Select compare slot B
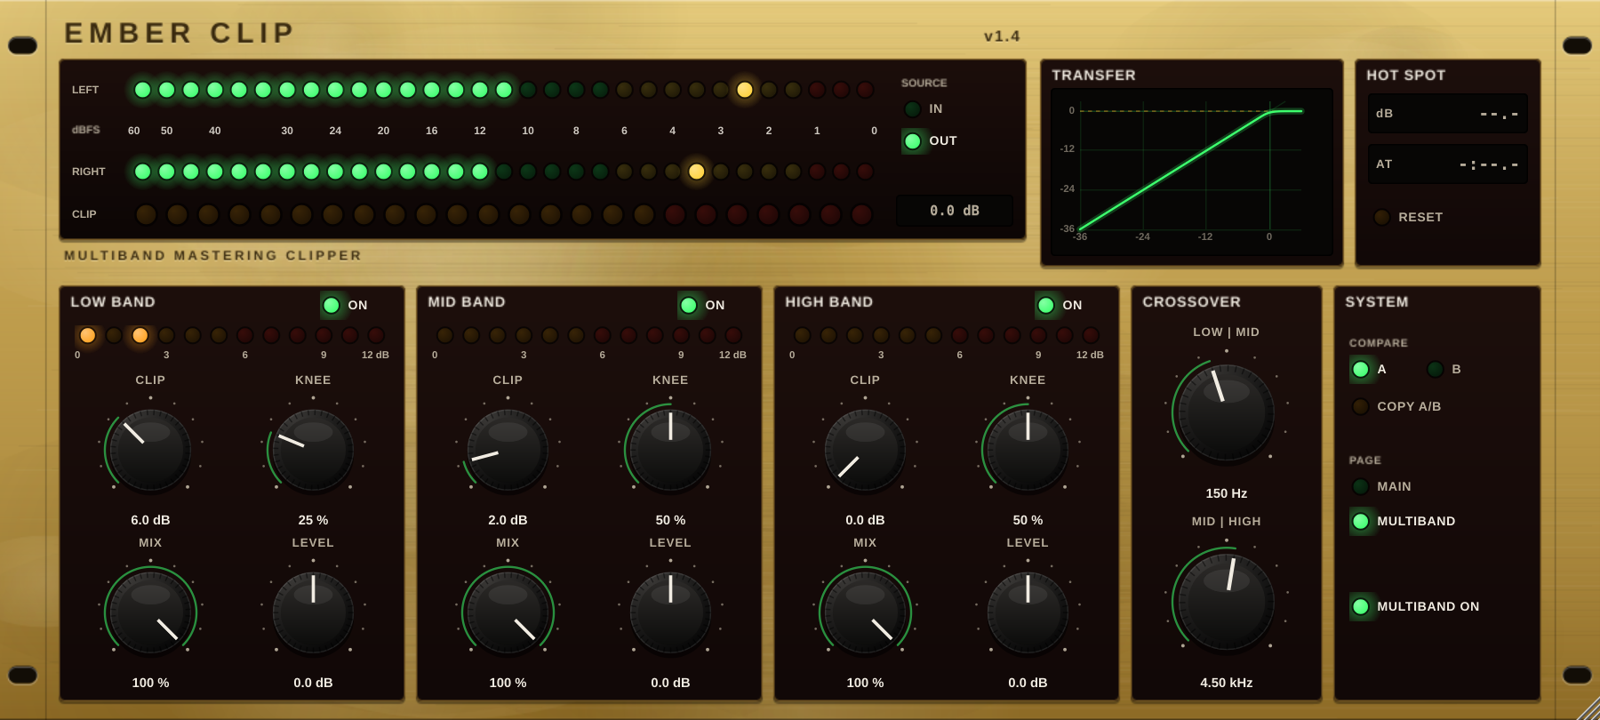This screenshot has height=720, width=1600. pos(1443,369)
